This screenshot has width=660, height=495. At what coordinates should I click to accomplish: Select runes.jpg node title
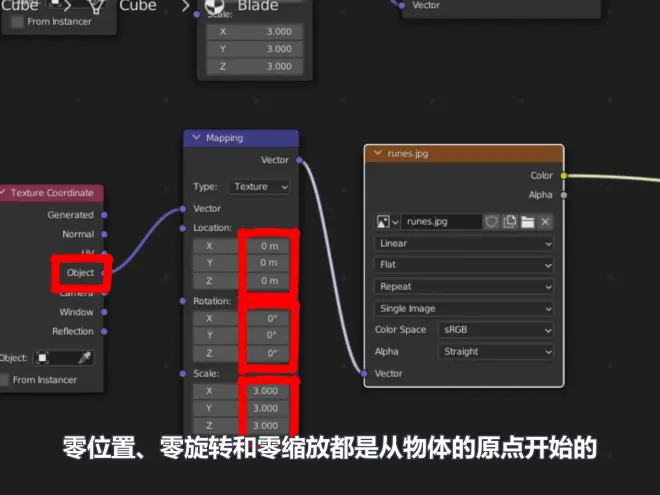tap(407, 154)
